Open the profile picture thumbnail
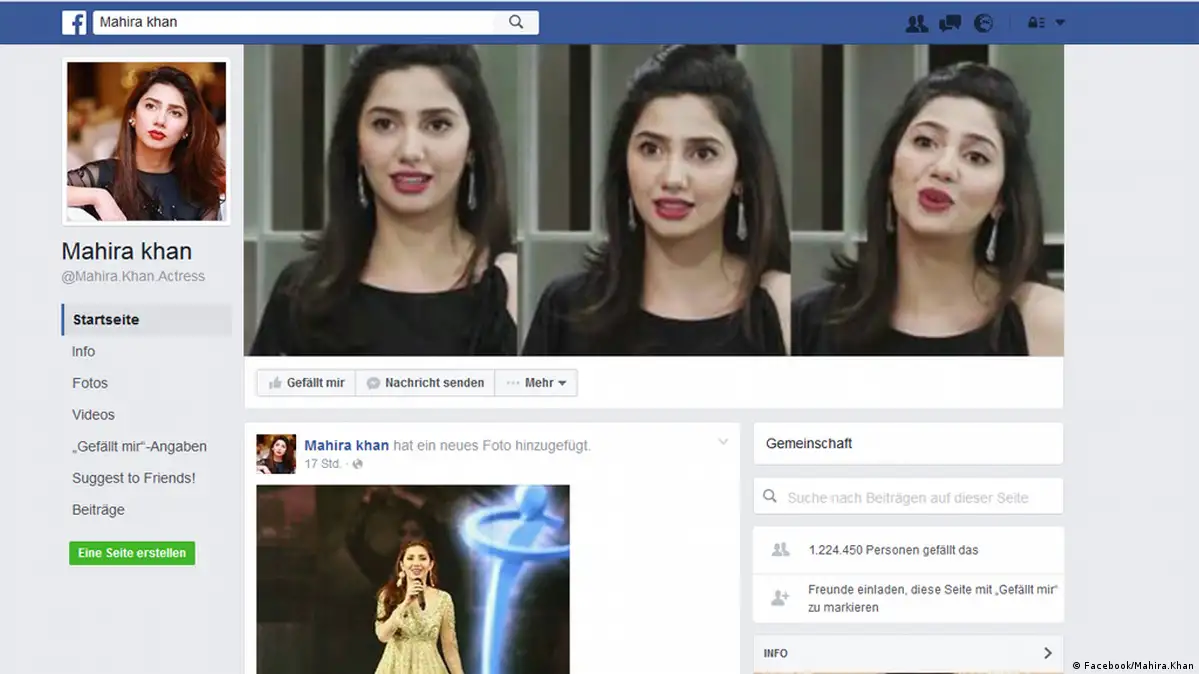This screenshot has width=1199, height=674. (x=146, y=141)
